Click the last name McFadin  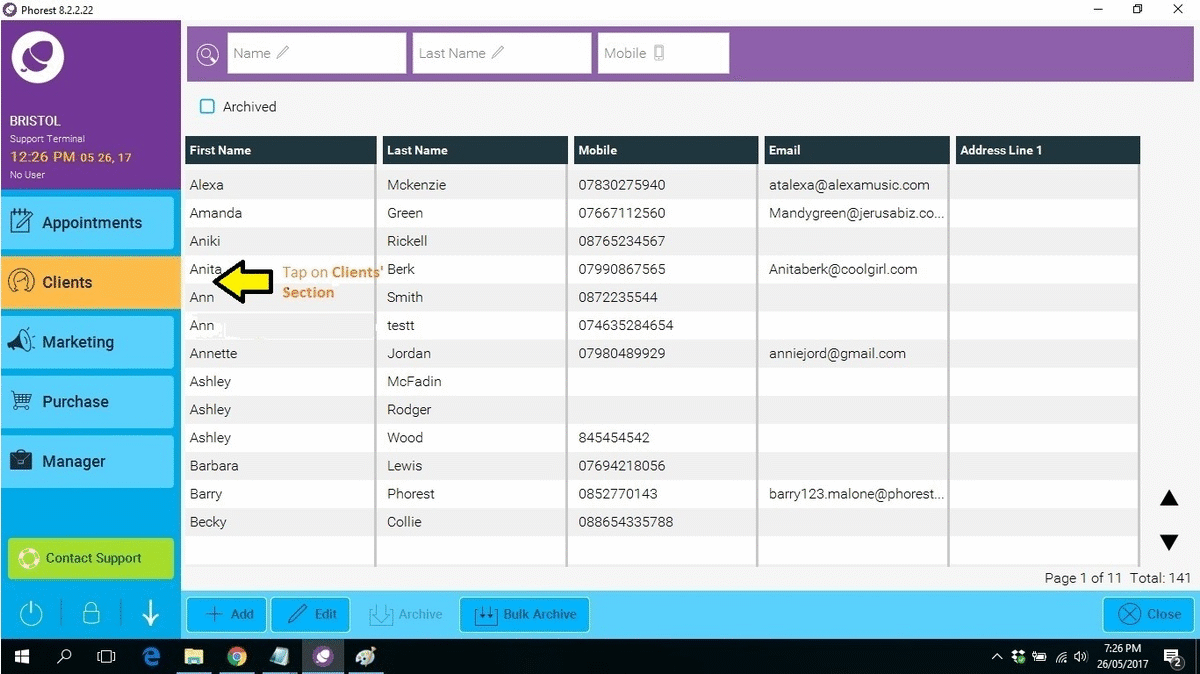coord(414,381)
